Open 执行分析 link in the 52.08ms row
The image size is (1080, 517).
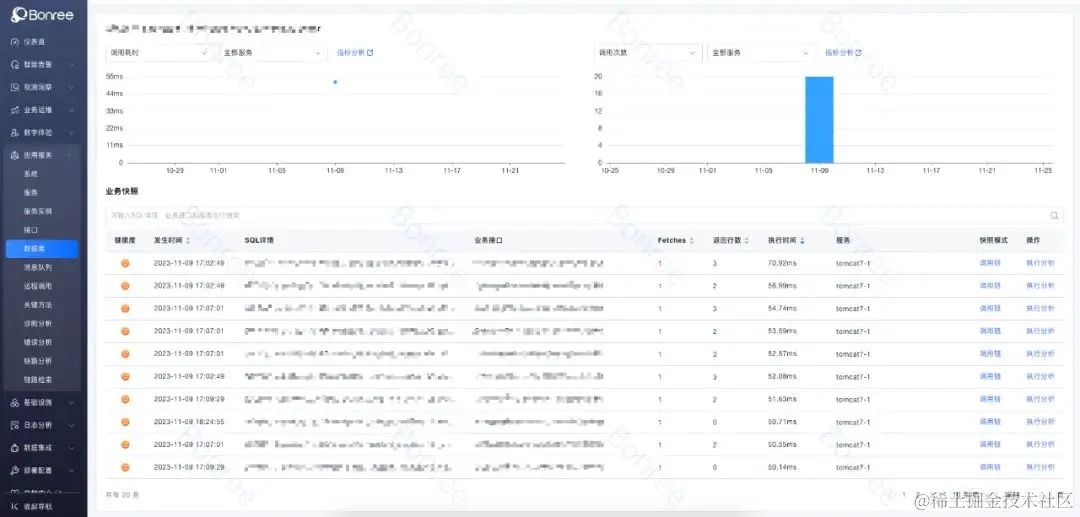coord(1040,377)
